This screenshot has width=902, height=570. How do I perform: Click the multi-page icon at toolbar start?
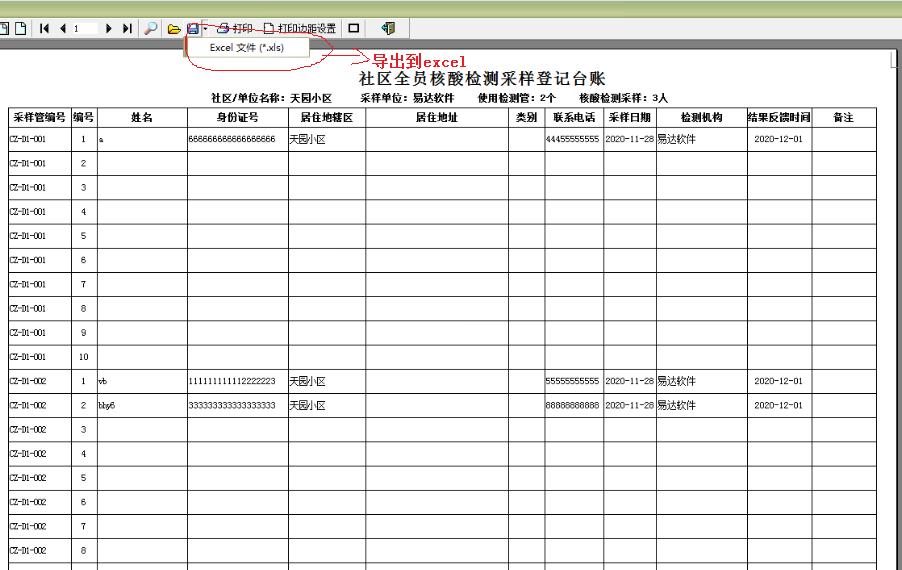[x=4, y=28]
